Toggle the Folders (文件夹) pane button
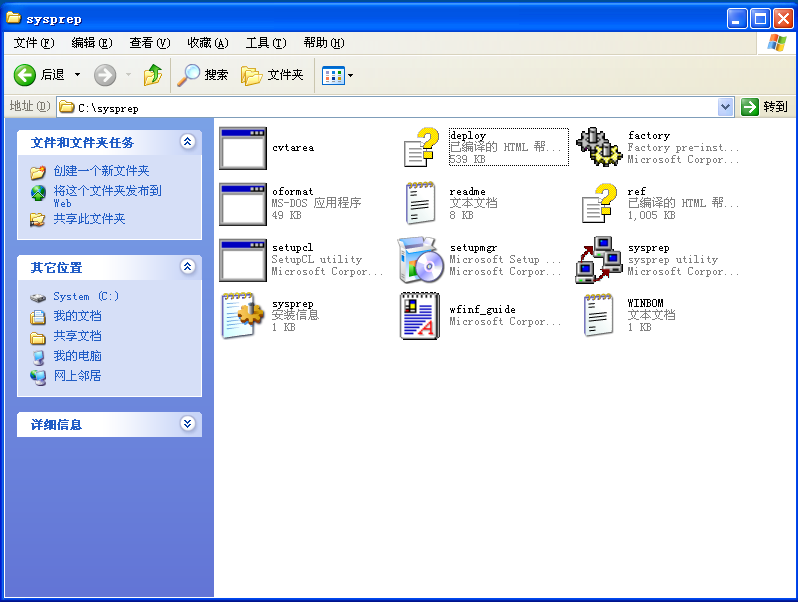This screenshot has height=602, width=798. click(272, 75)
